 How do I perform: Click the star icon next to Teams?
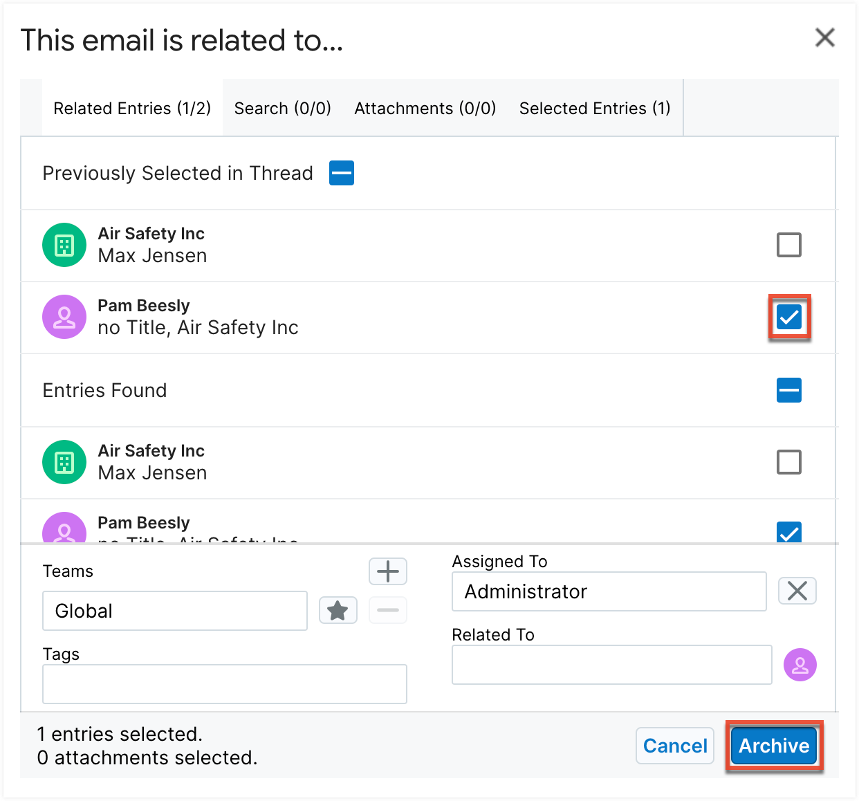(x=338, y=610)
